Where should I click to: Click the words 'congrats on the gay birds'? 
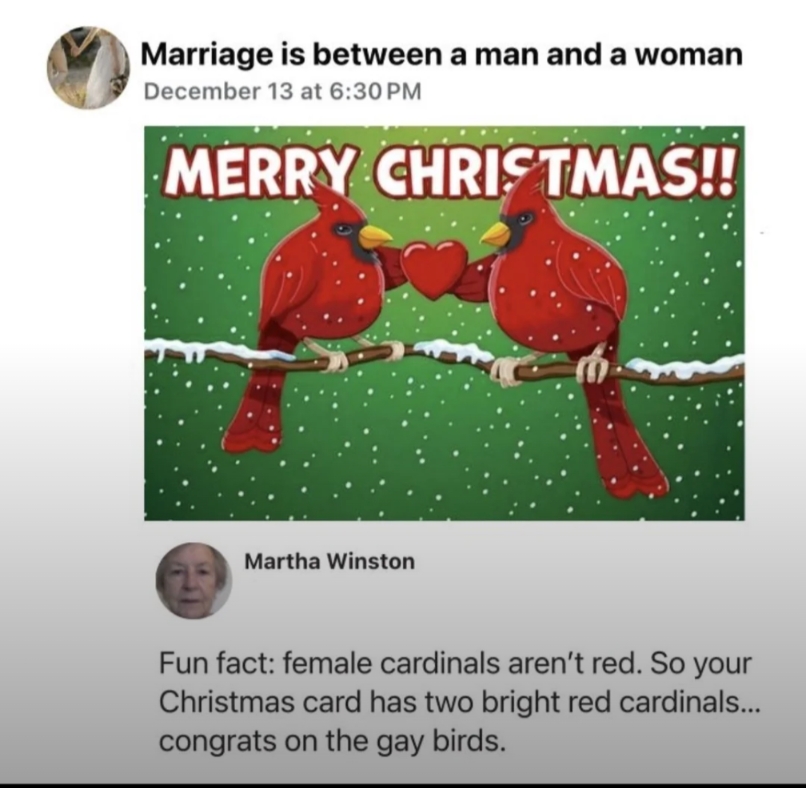point(329,741)
